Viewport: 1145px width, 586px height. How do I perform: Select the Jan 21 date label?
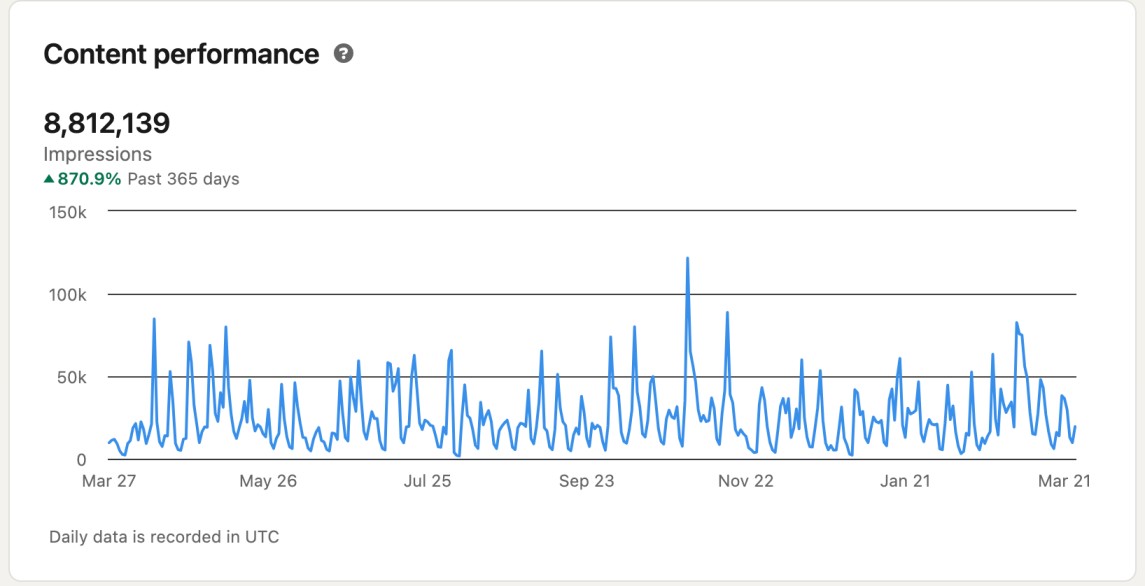coord(905,481)
